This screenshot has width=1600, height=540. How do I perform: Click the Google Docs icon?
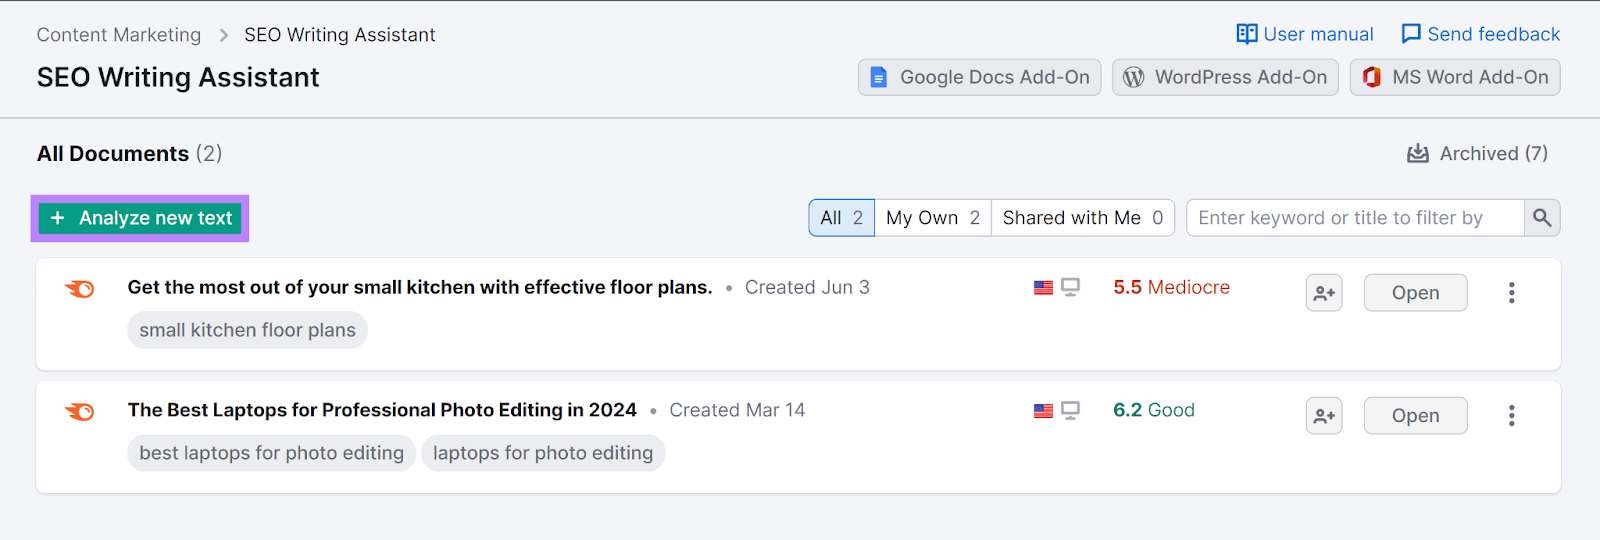point(878,77)
